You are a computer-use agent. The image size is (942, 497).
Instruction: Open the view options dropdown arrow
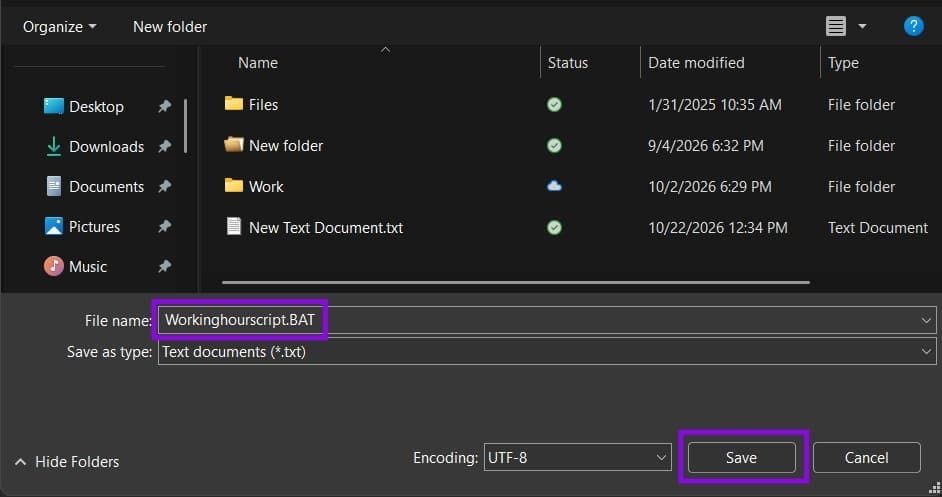click(862, 26)
